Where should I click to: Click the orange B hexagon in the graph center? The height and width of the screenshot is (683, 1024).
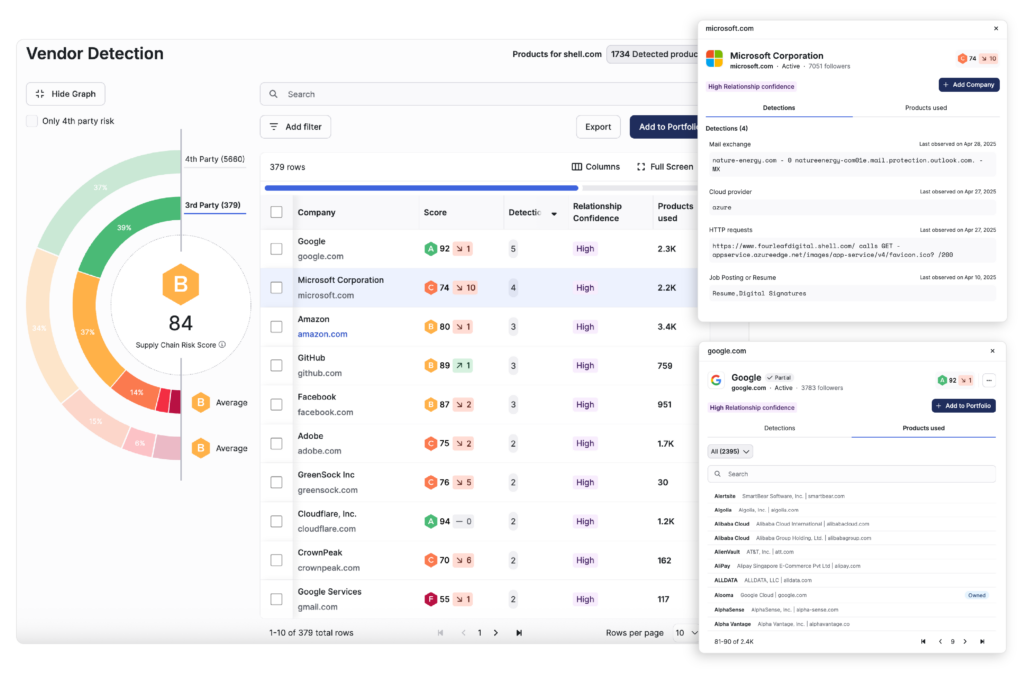click(x=180, y=284)
